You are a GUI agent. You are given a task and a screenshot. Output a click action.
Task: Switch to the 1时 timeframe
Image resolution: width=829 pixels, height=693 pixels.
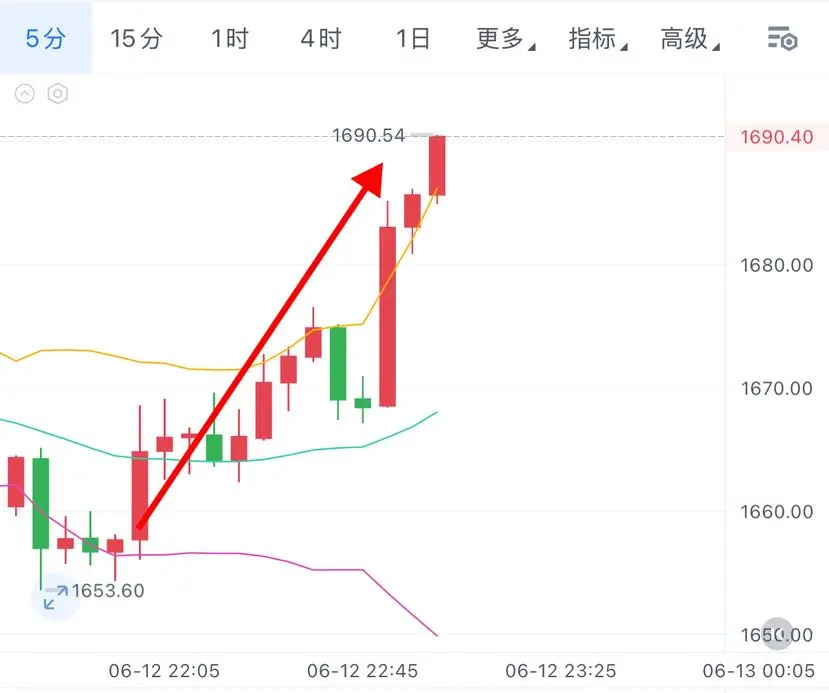pyautogui.click(x=229, y=39)
